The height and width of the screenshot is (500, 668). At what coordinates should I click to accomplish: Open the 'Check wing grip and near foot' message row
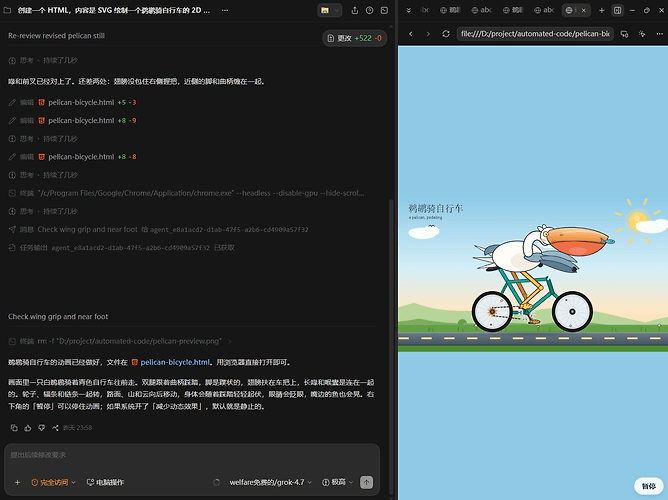[158, 230]
